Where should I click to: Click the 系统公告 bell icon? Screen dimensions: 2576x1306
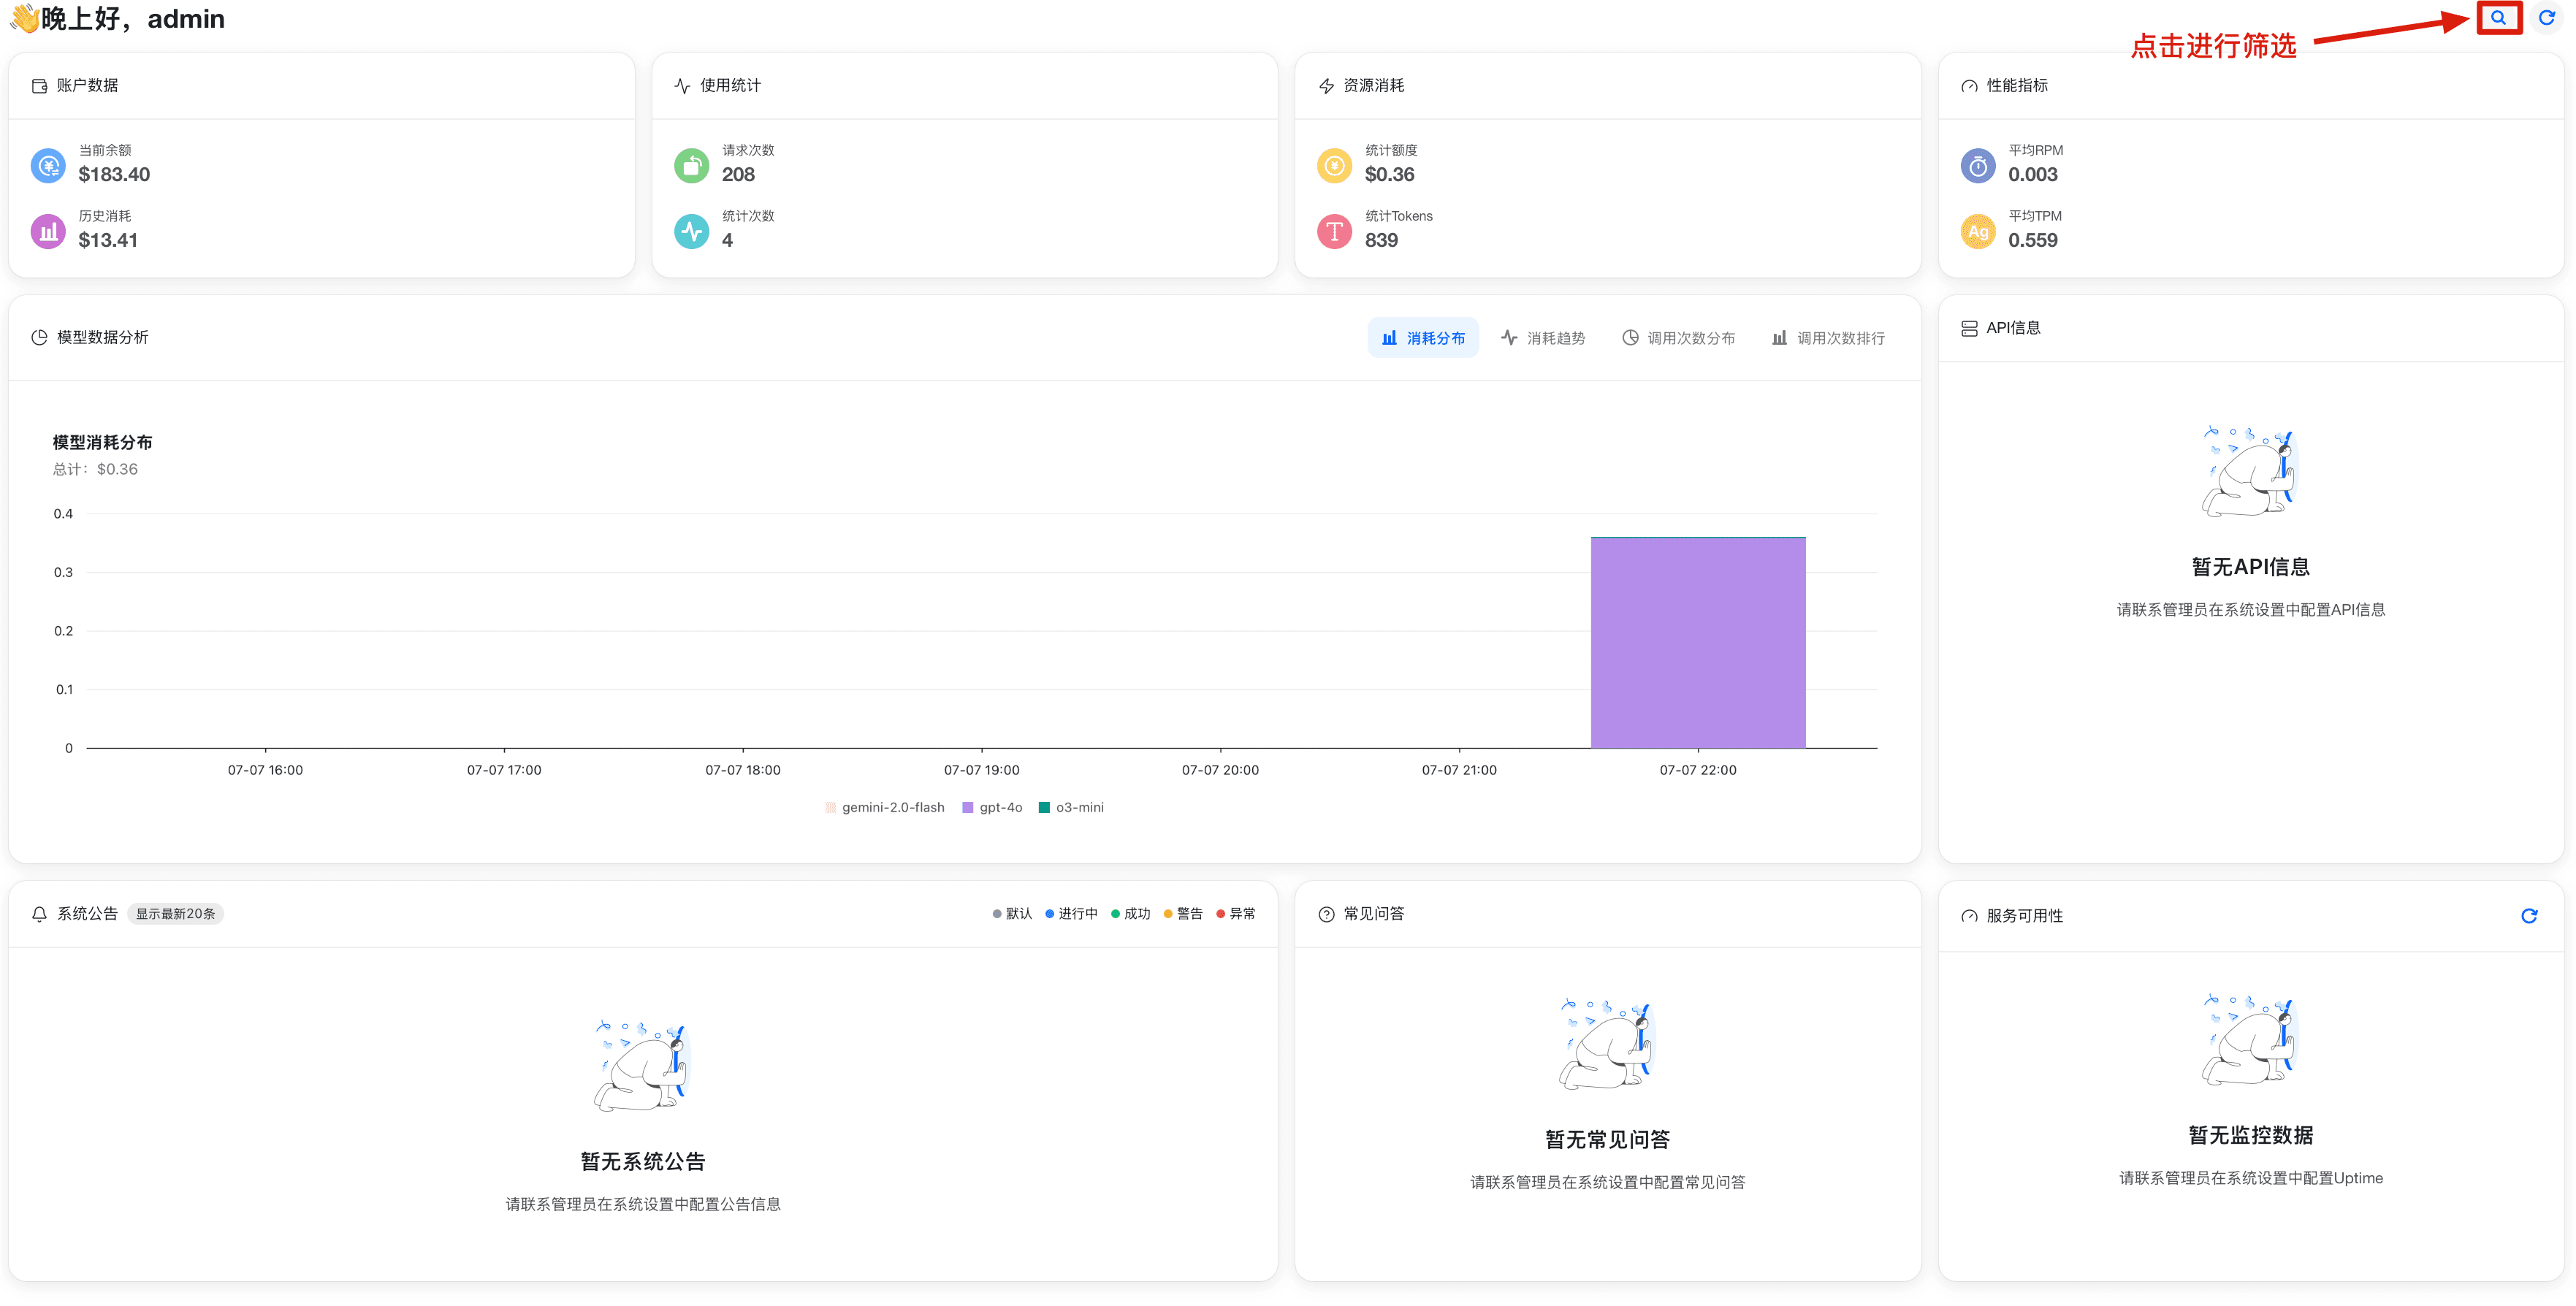pyautogui.click(x=38, y=913)
